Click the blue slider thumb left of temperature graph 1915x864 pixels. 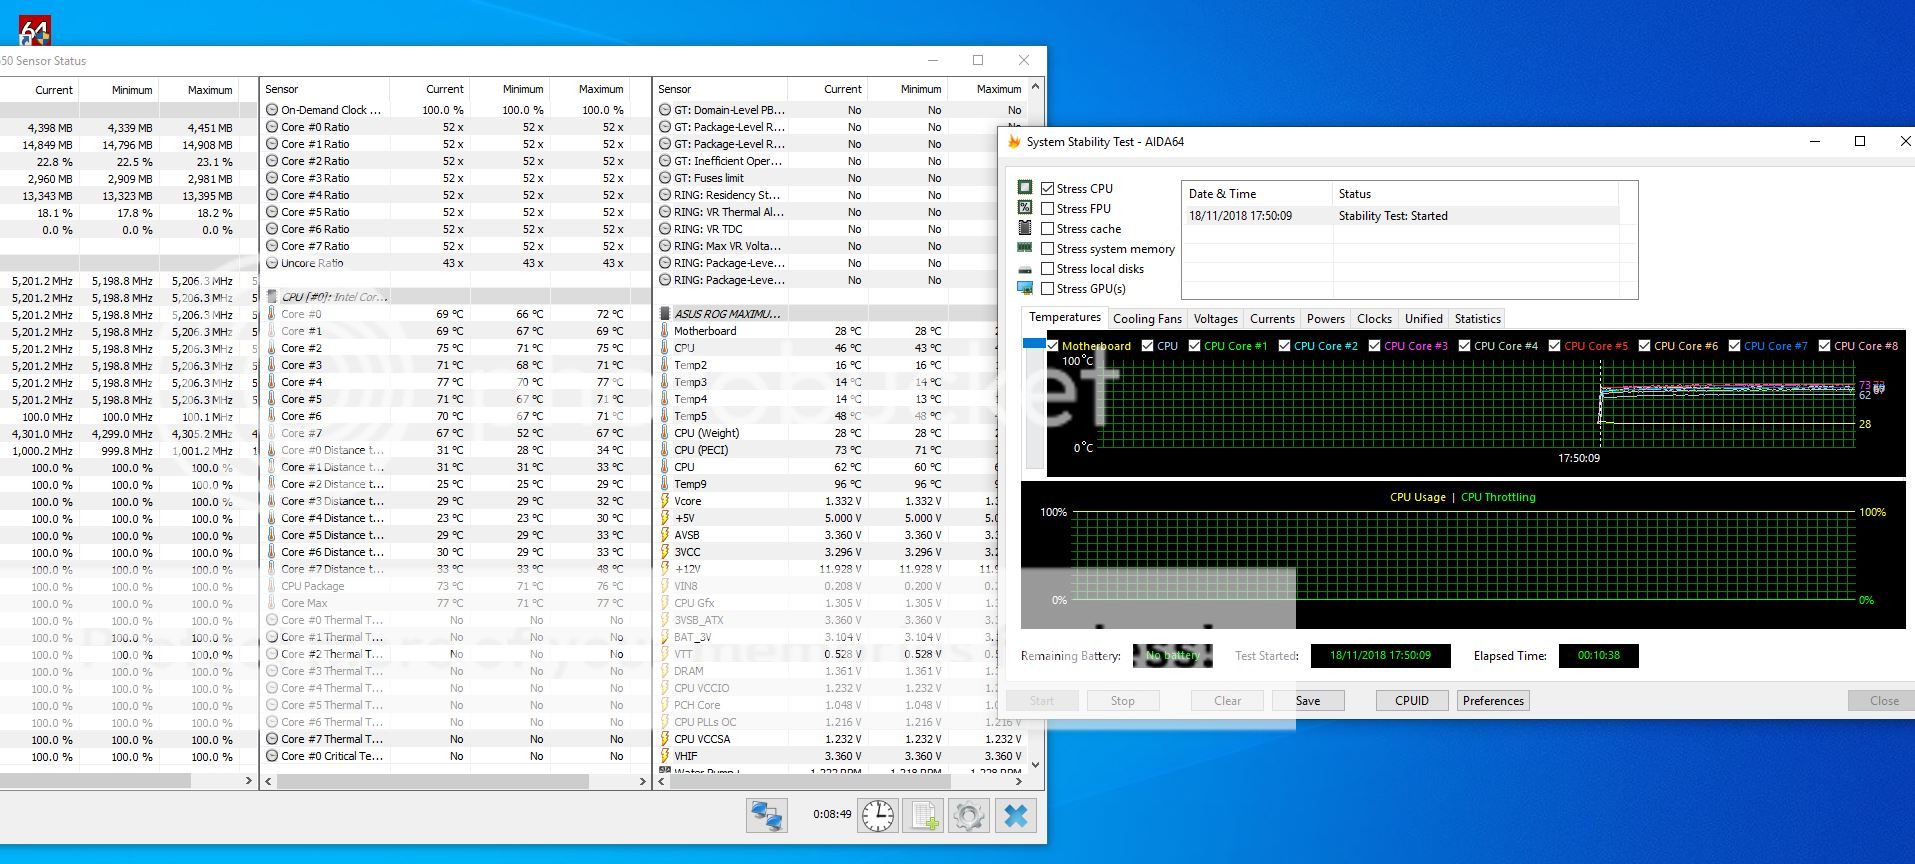[x=1034, y=343]
